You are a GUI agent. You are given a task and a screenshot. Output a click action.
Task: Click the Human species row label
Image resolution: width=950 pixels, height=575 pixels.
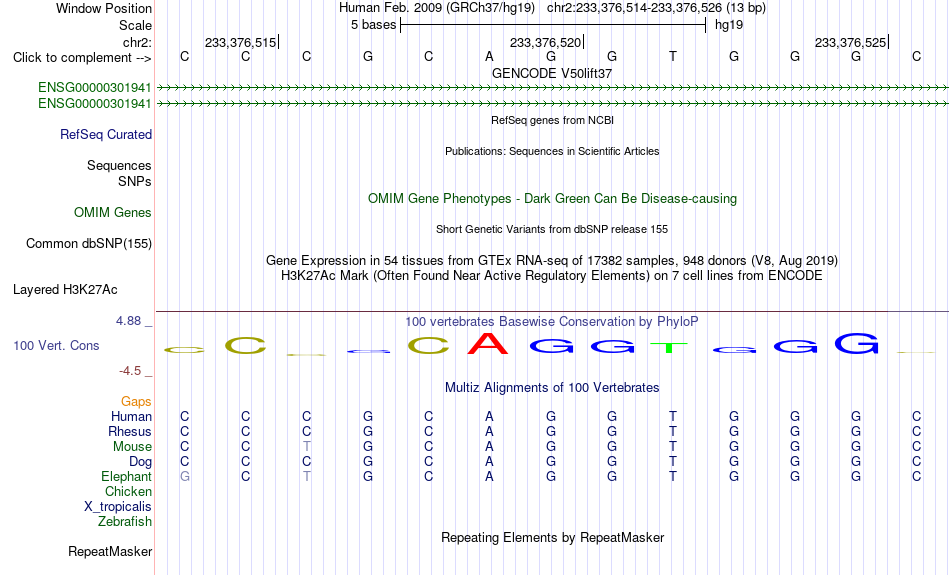coord(131,416)
